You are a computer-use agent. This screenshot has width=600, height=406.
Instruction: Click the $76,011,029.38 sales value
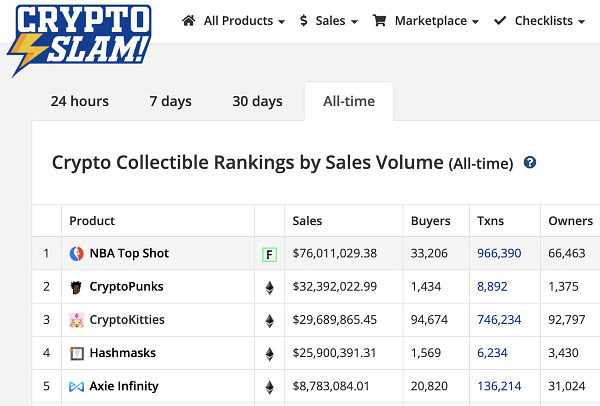tap(334, 253)
